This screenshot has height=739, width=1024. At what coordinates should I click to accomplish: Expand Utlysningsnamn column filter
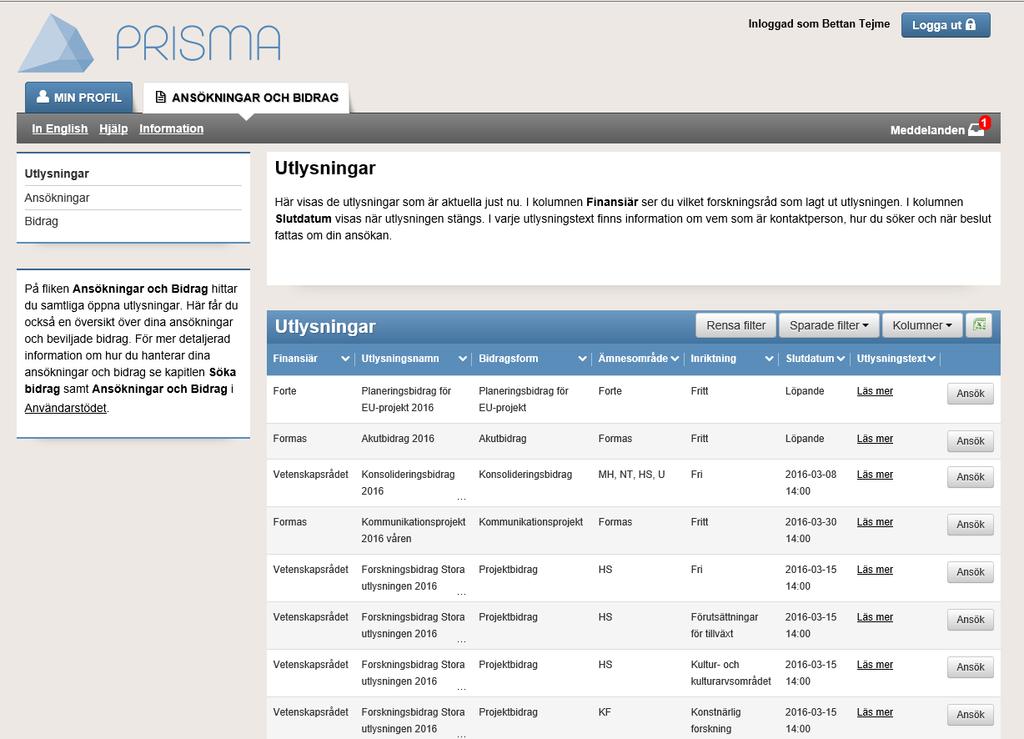[462, 358]
